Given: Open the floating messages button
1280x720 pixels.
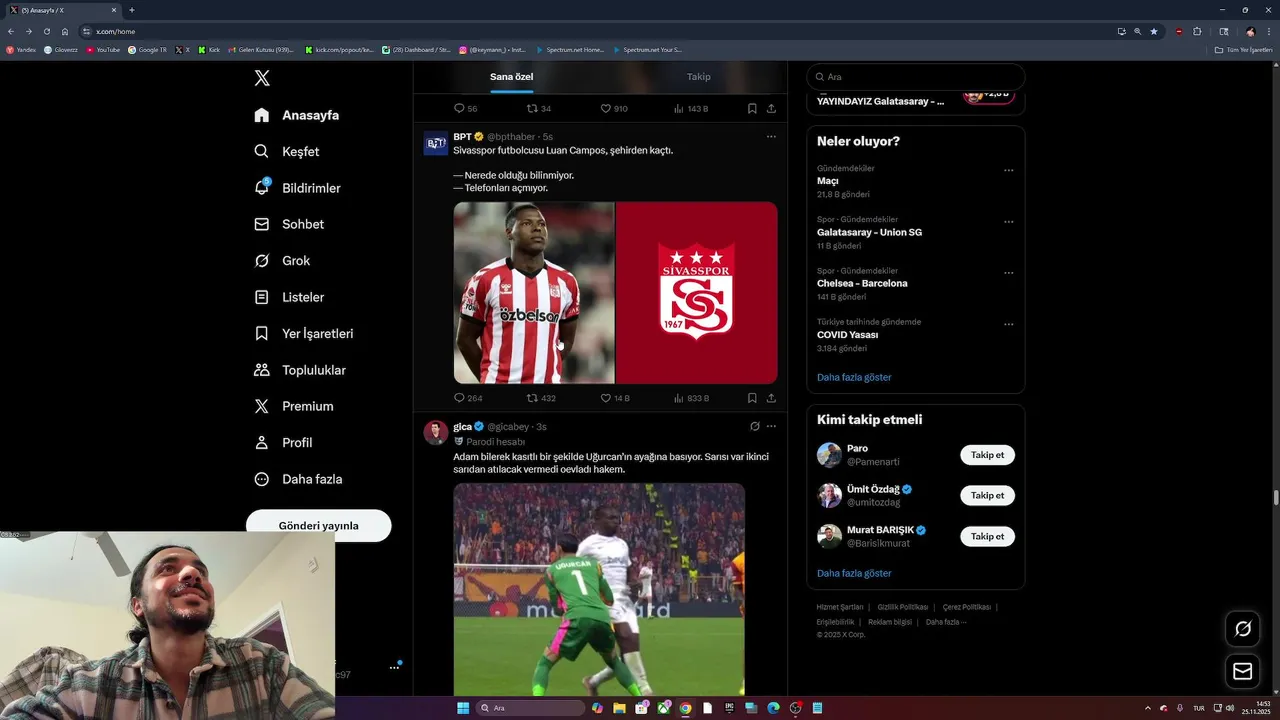Looking at the screenshot, I should [1243, 671].
